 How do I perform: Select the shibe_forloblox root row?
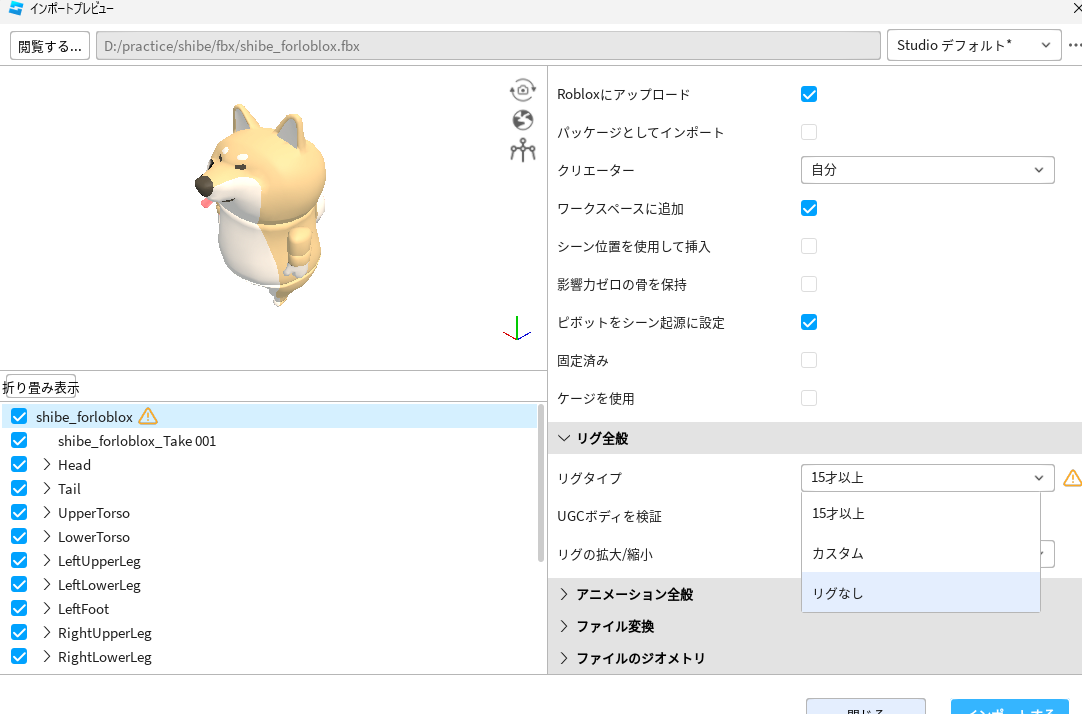point(269,417)
